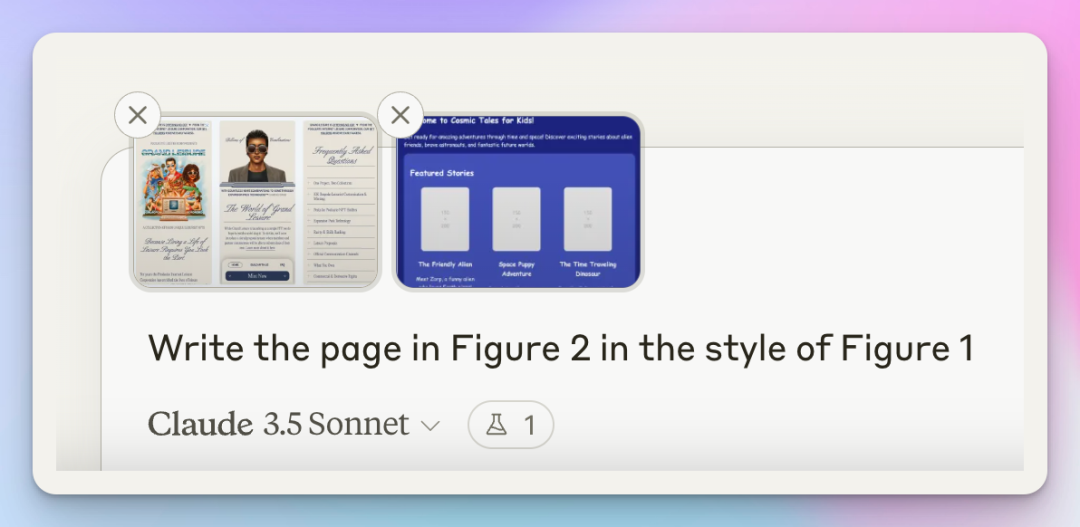
Task: Remove the first attached image
Action: coord(138,115)
